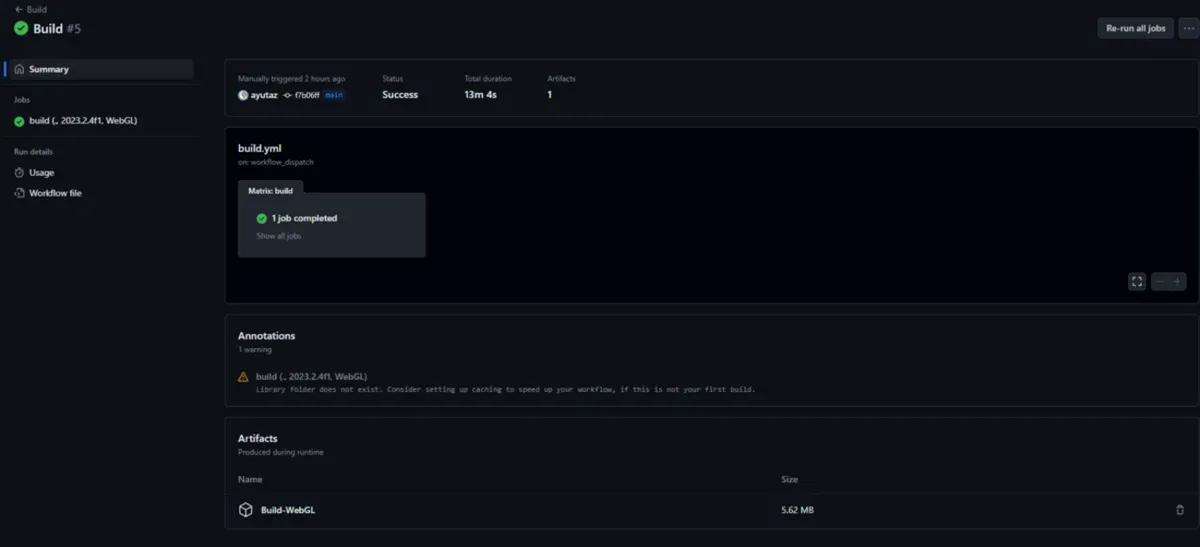Click Re-run all jobs button
Screen dimensions: 1200x547
[1135, 29]
